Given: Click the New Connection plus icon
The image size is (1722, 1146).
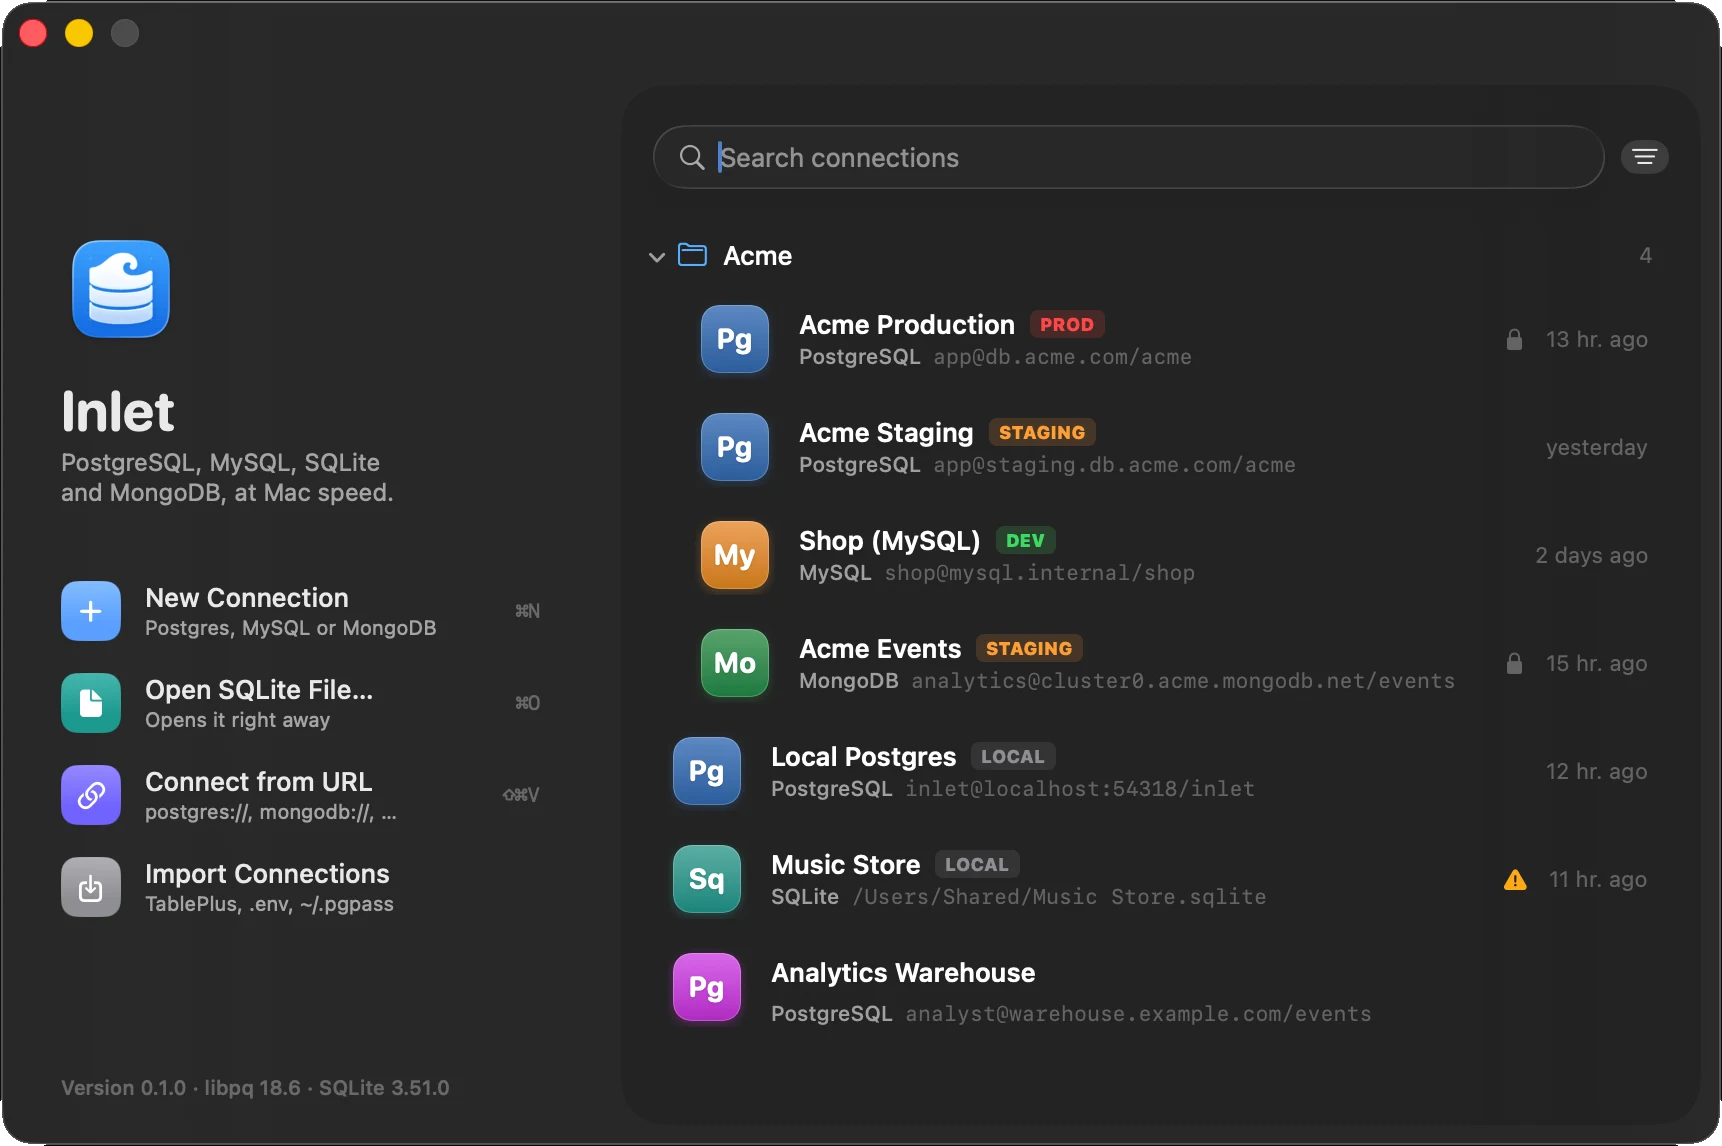Looking at the screenshot, I should tap(91, 611).
